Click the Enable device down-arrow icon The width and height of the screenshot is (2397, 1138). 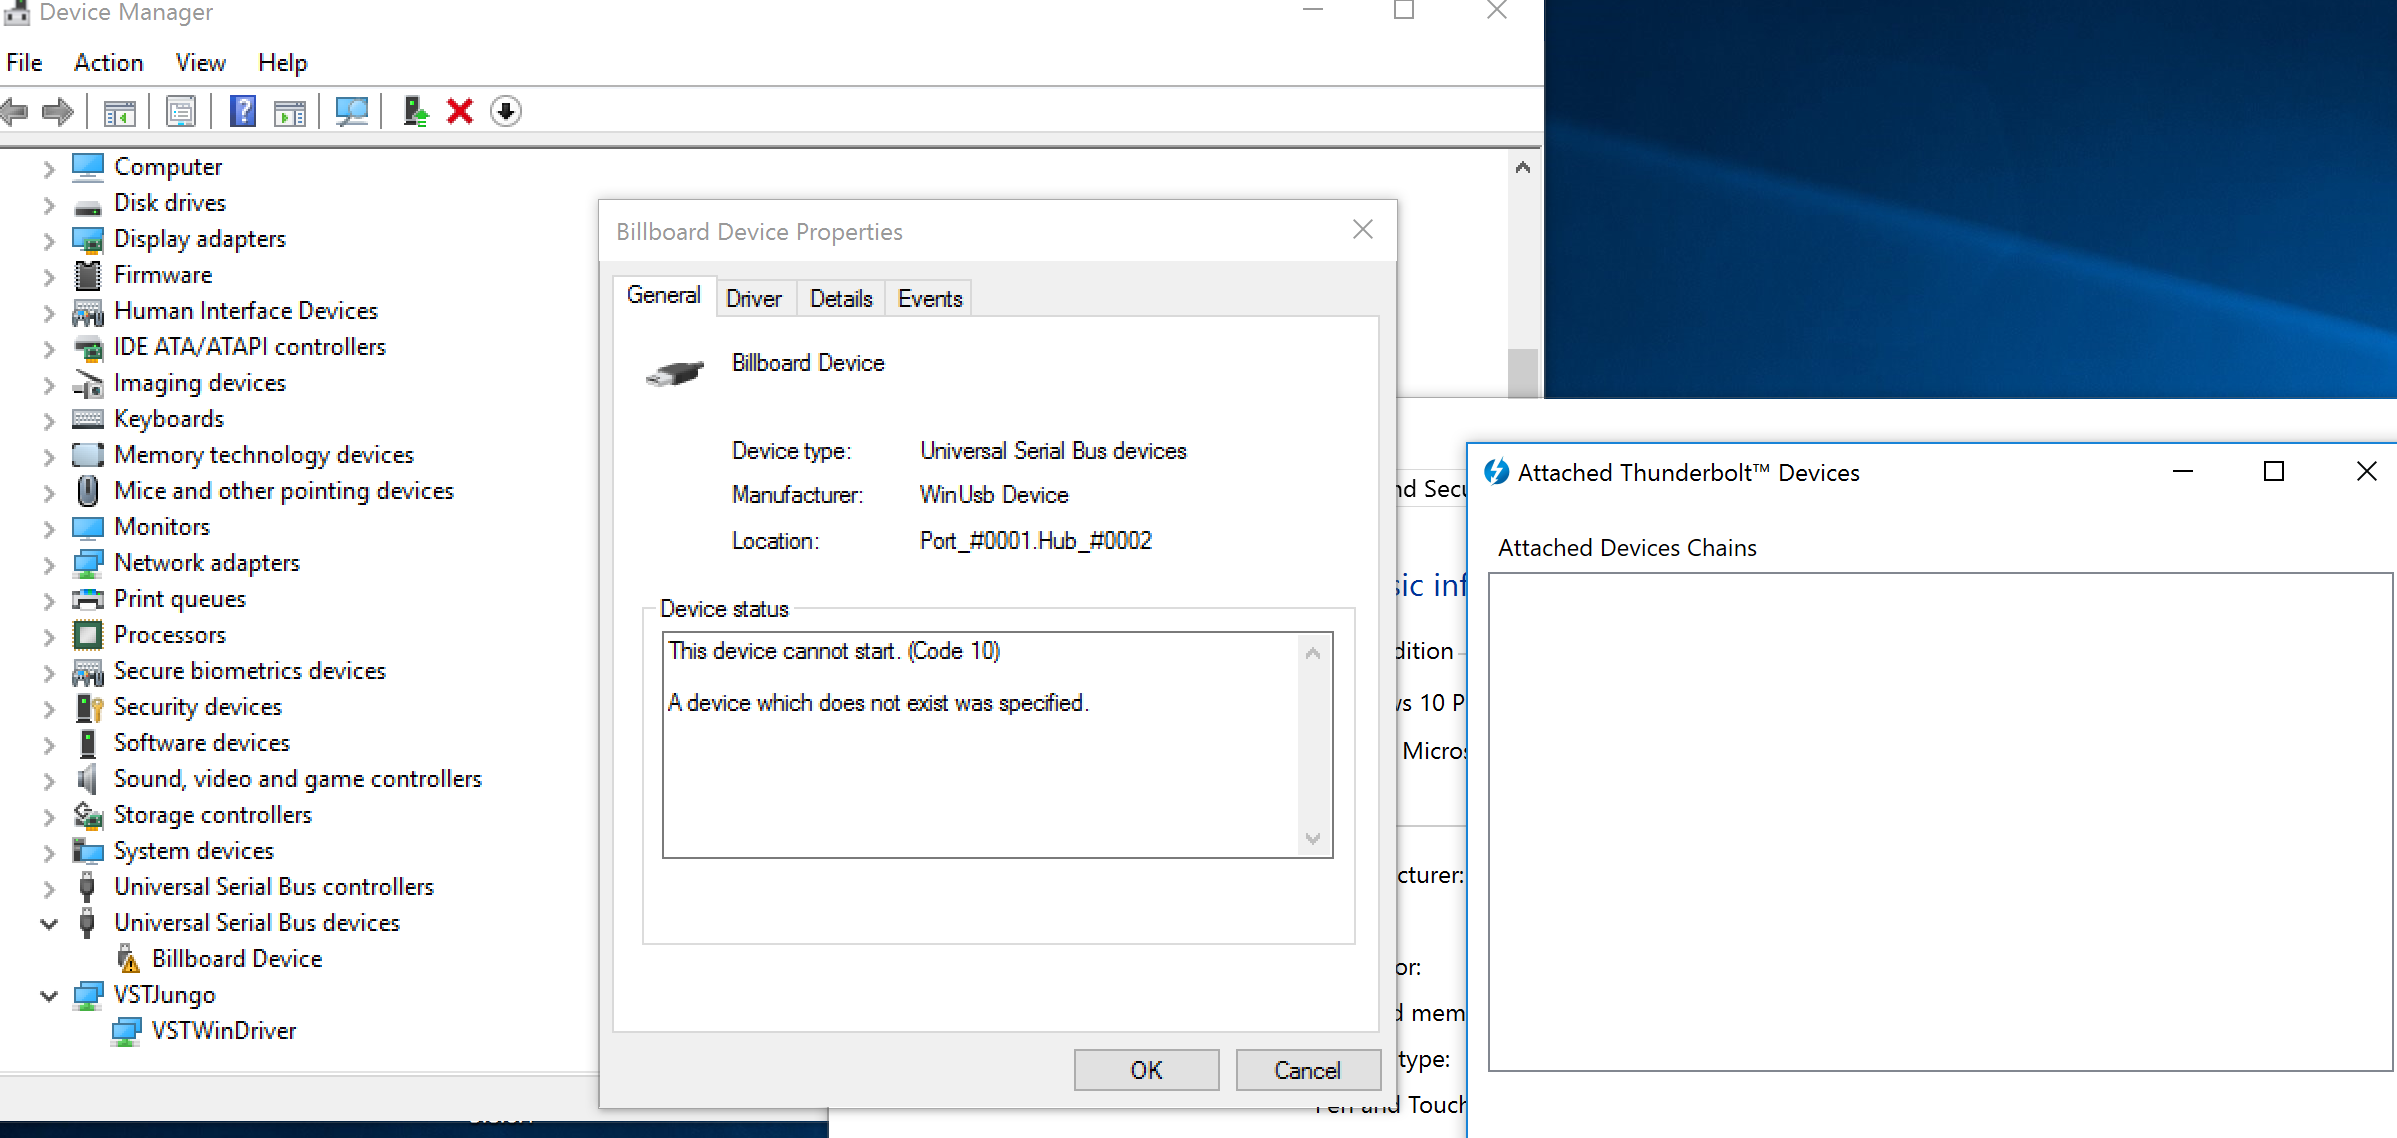(506, 111)
